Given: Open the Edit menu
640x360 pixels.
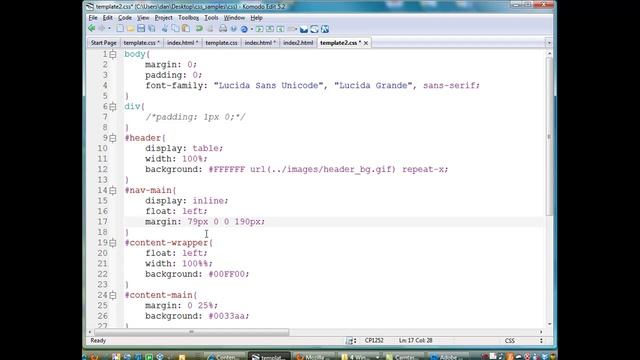Looking at the screenshot, I should pos(107,18).
